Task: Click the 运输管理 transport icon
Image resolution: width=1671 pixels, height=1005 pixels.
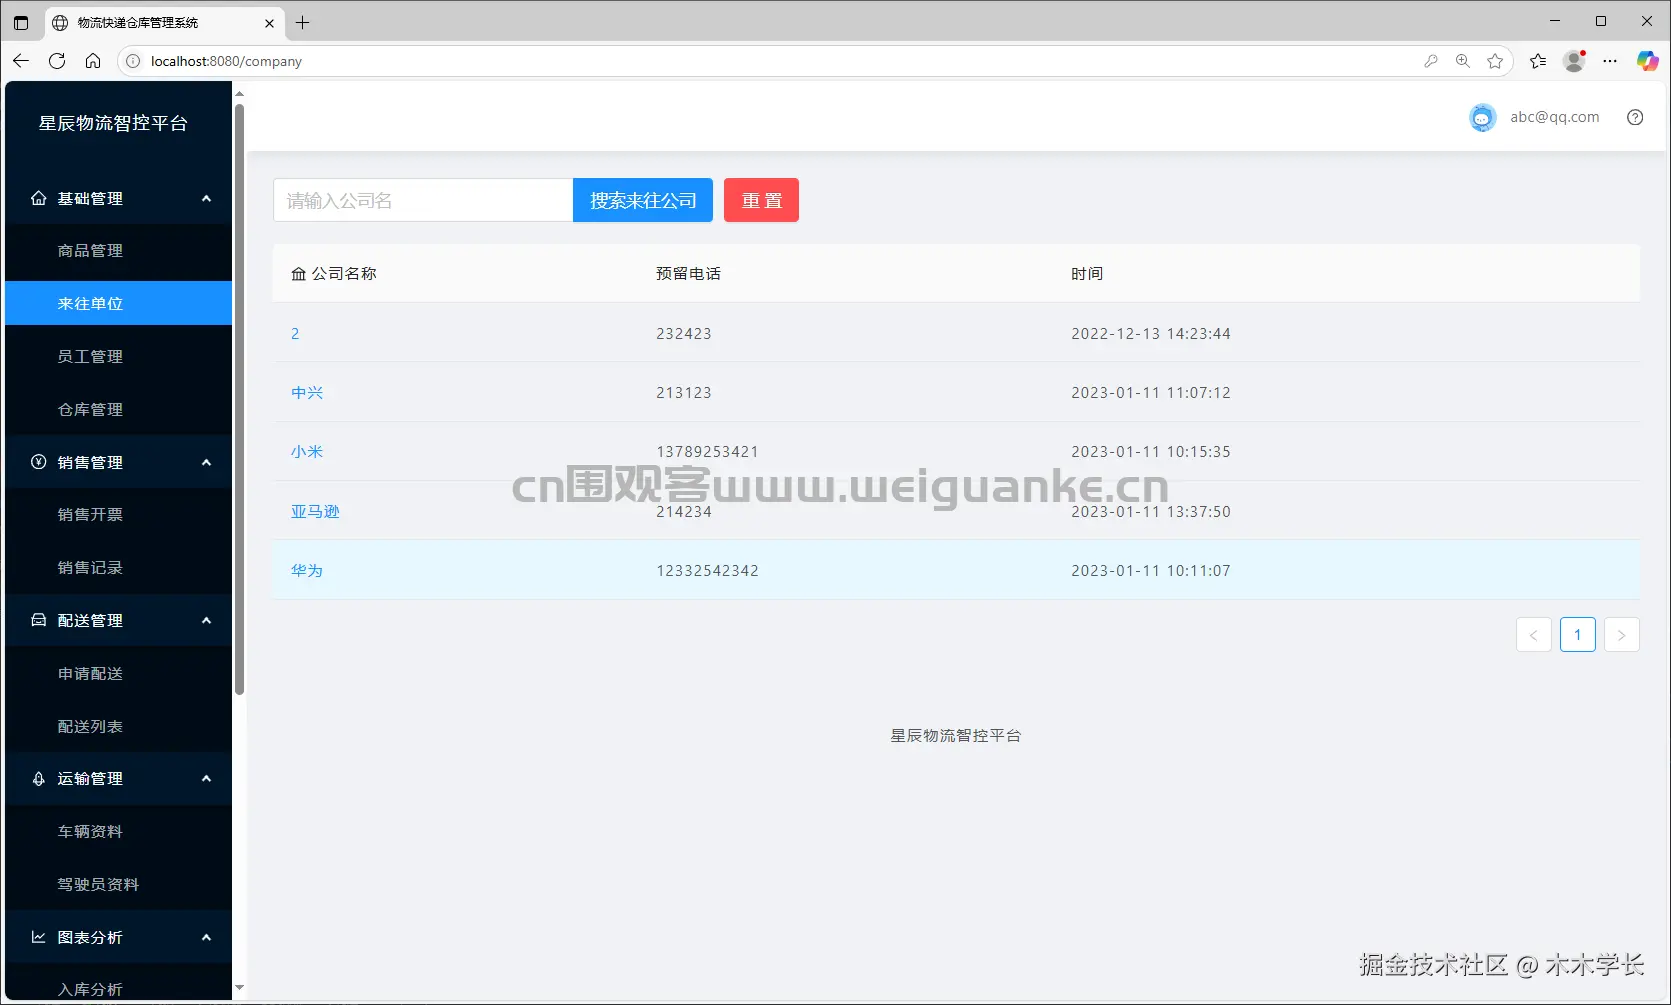Action: [x=38, y=778]
